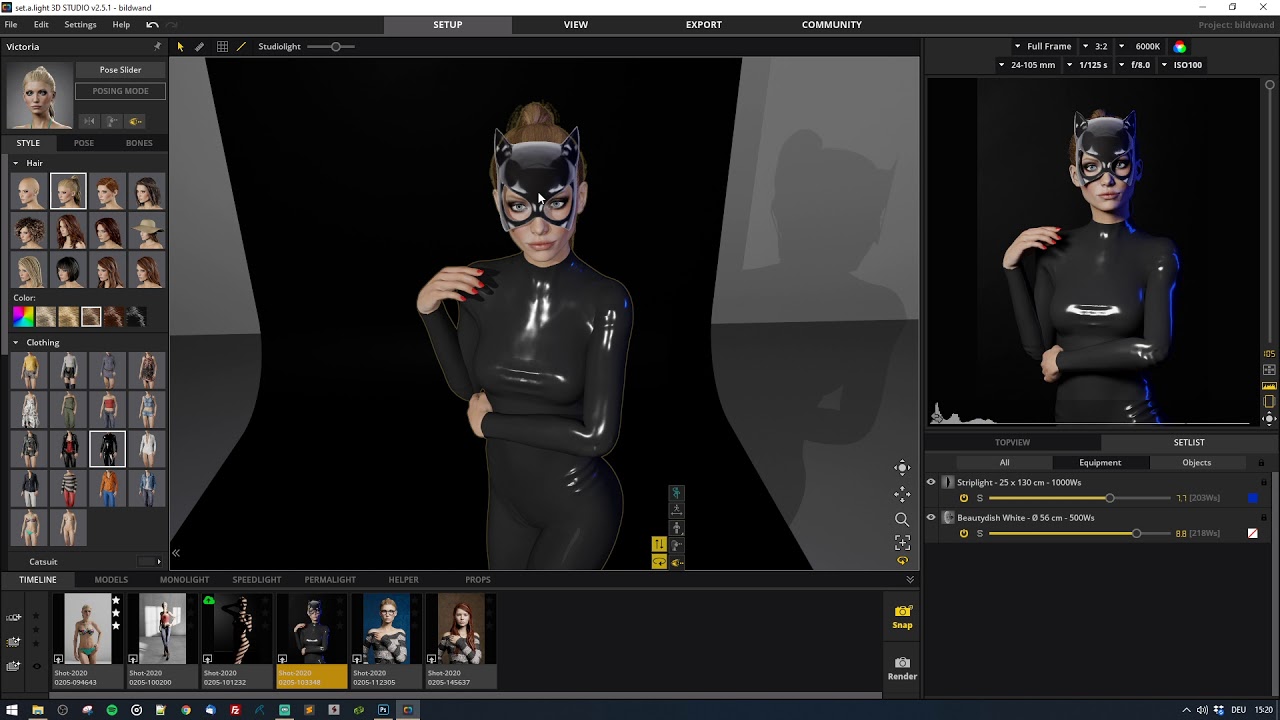
Task: Click the teal standing pose icon
Action: [x=676, y=493]
